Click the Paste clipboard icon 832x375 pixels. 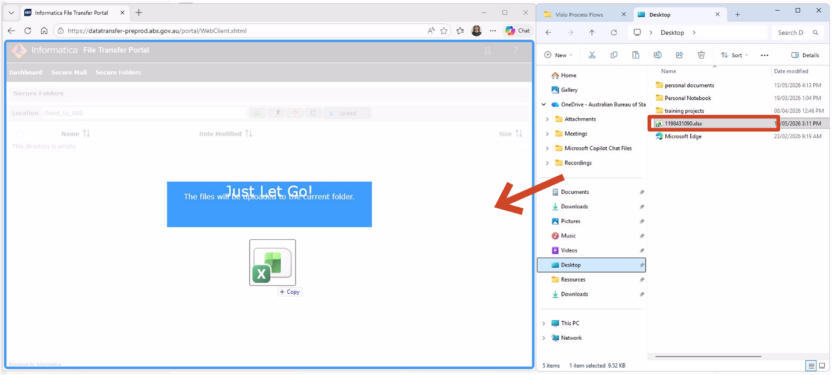tap(636, 55)
